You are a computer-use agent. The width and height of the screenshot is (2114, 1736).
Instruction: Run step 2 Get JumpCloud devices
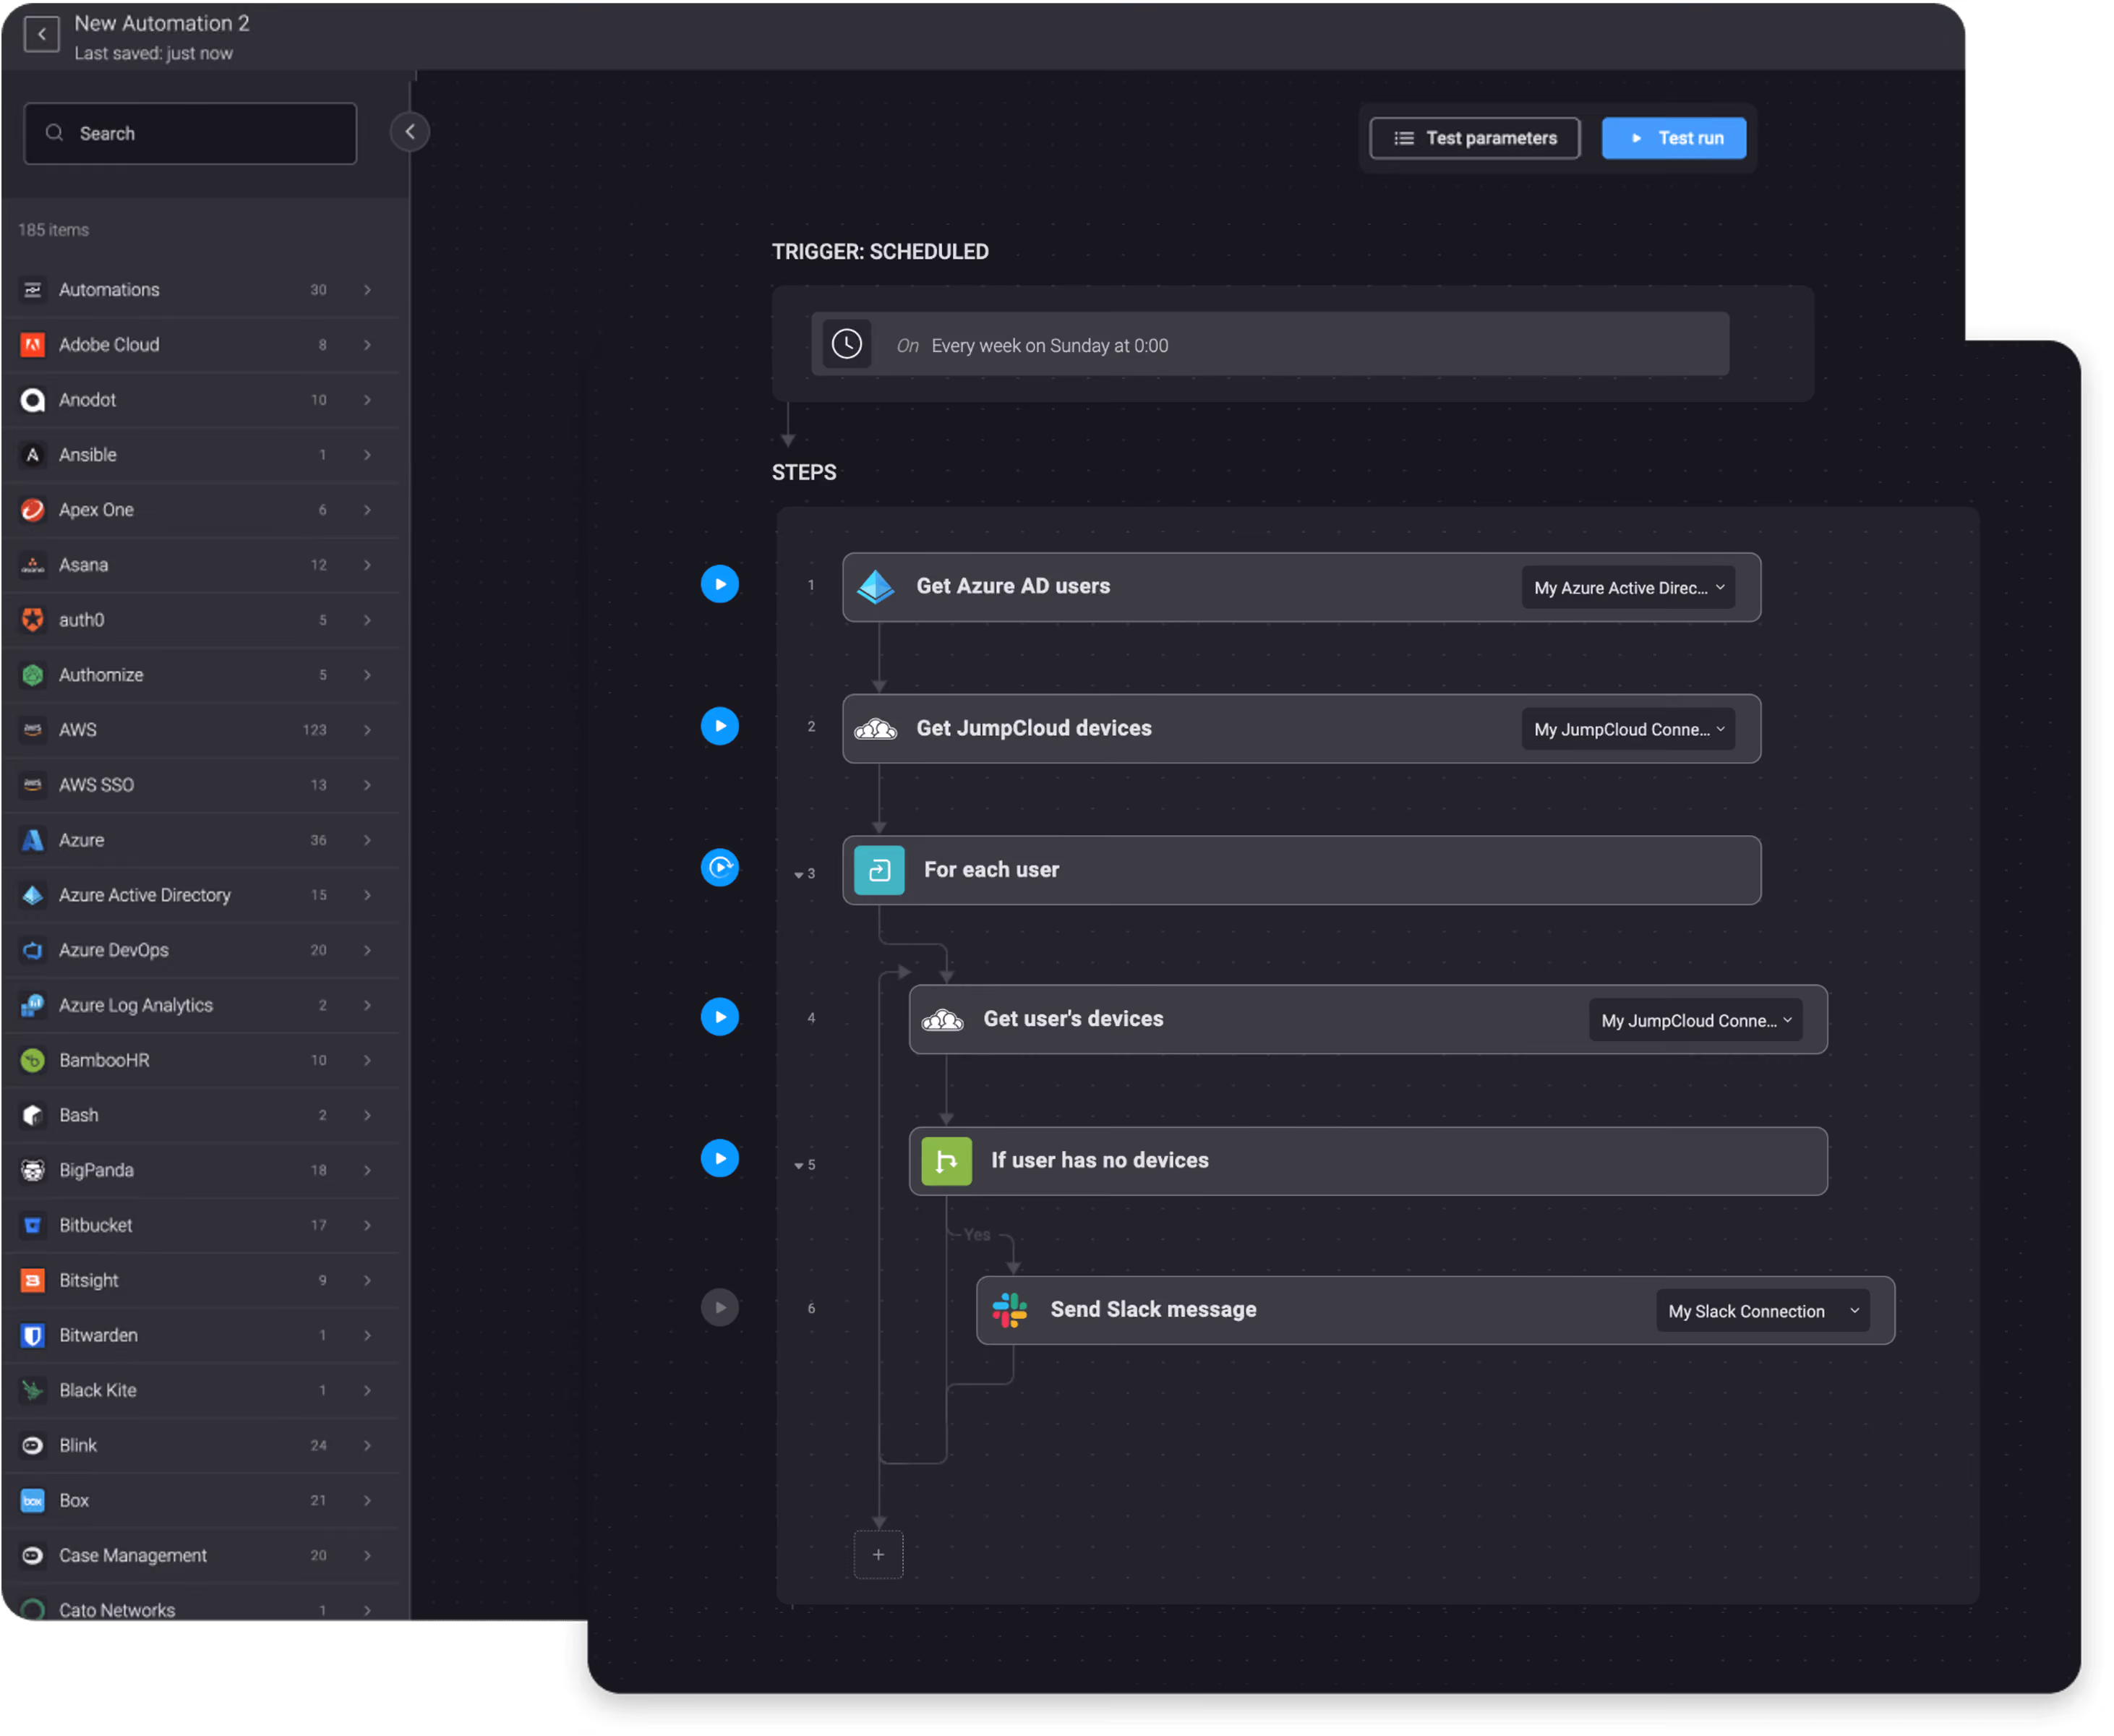click(x=720, y=727)
